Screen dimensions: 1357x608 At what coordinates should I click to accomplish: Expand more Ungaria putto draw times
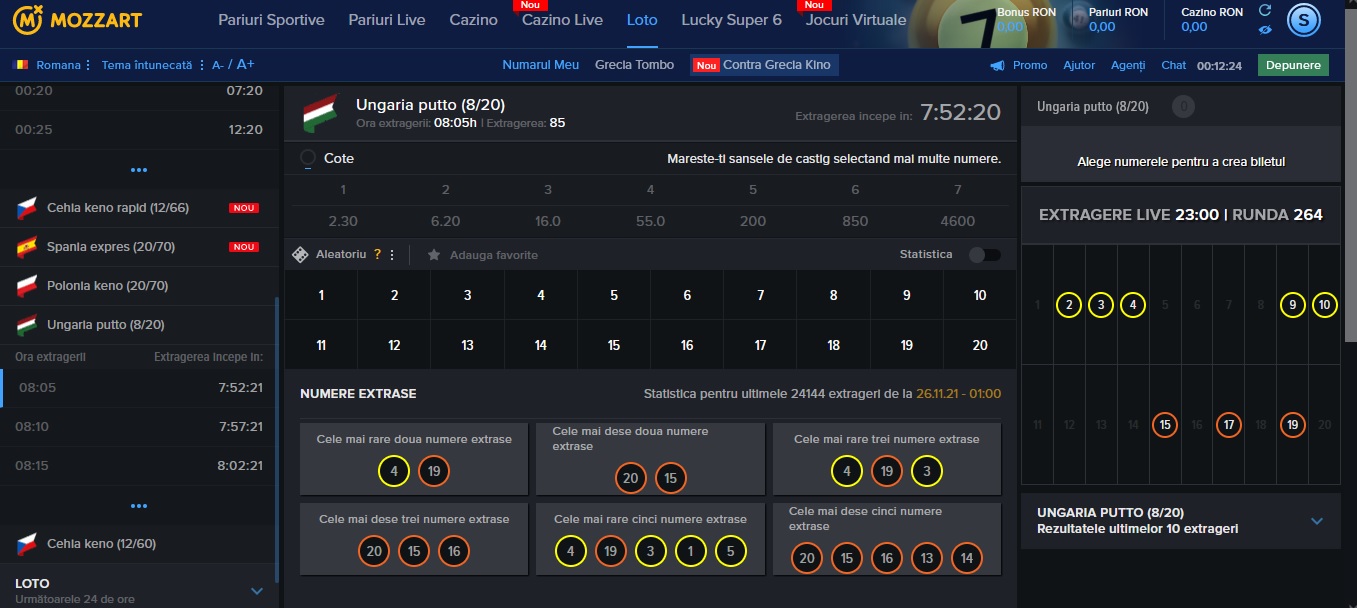pos(139,506)
